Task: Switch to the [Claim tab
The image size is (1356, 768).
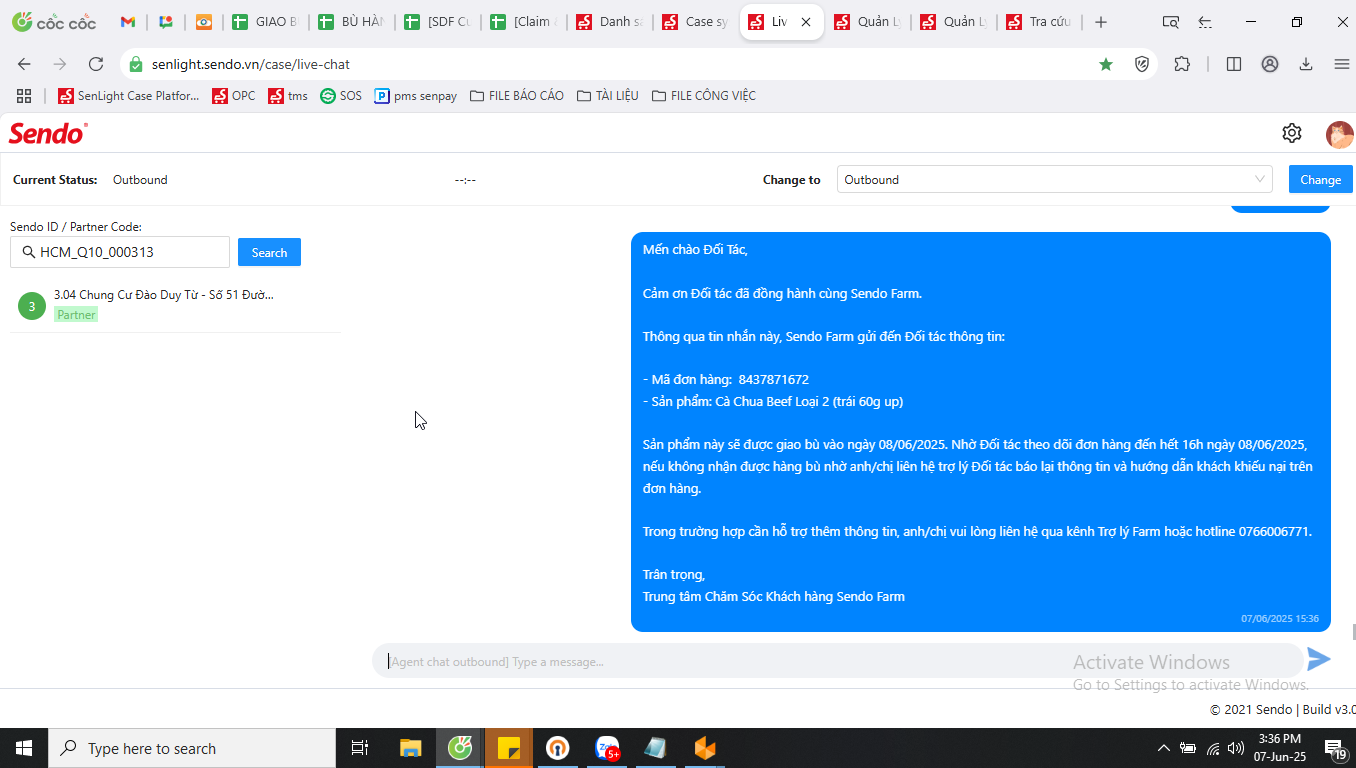Action: click(523, 22)
